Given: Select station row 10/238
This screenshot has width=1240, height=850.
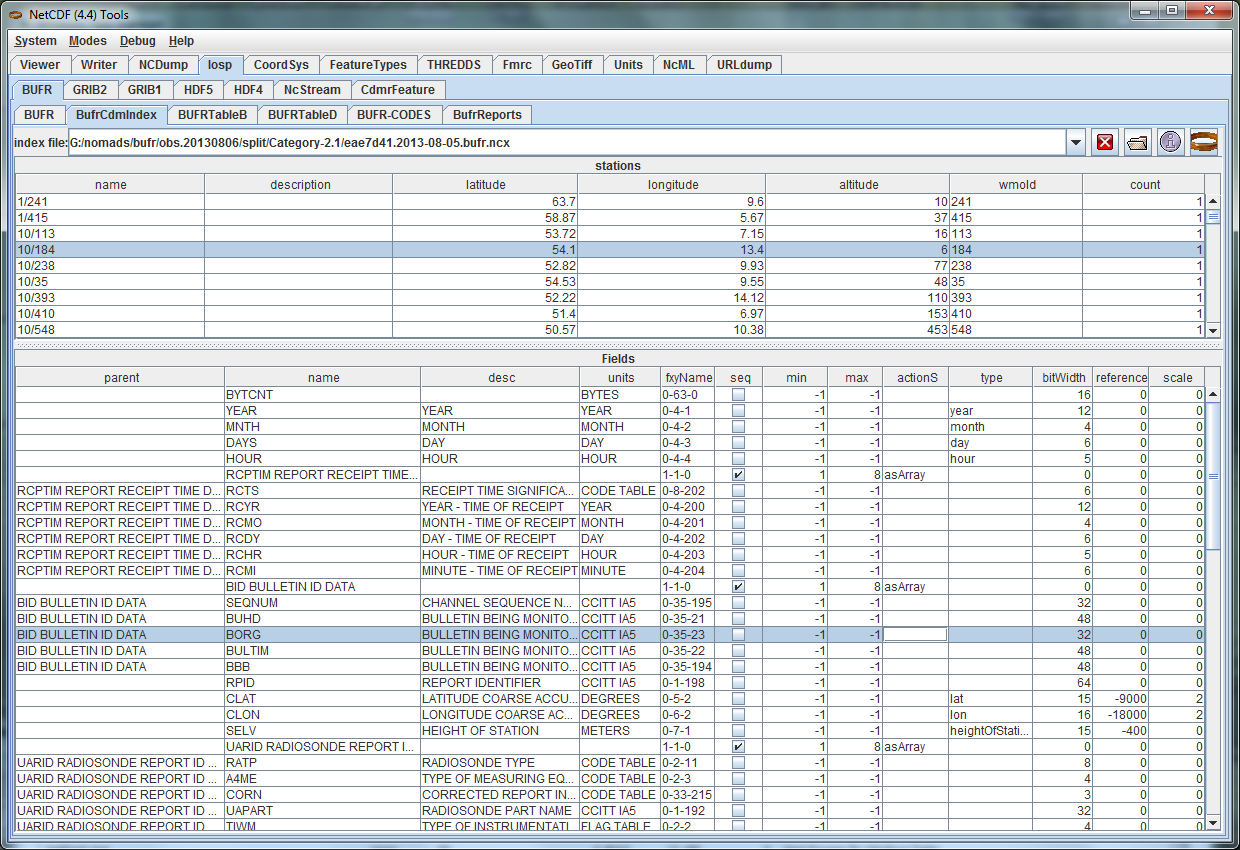Looking at the screenshot, I should (x=110, y=265).
